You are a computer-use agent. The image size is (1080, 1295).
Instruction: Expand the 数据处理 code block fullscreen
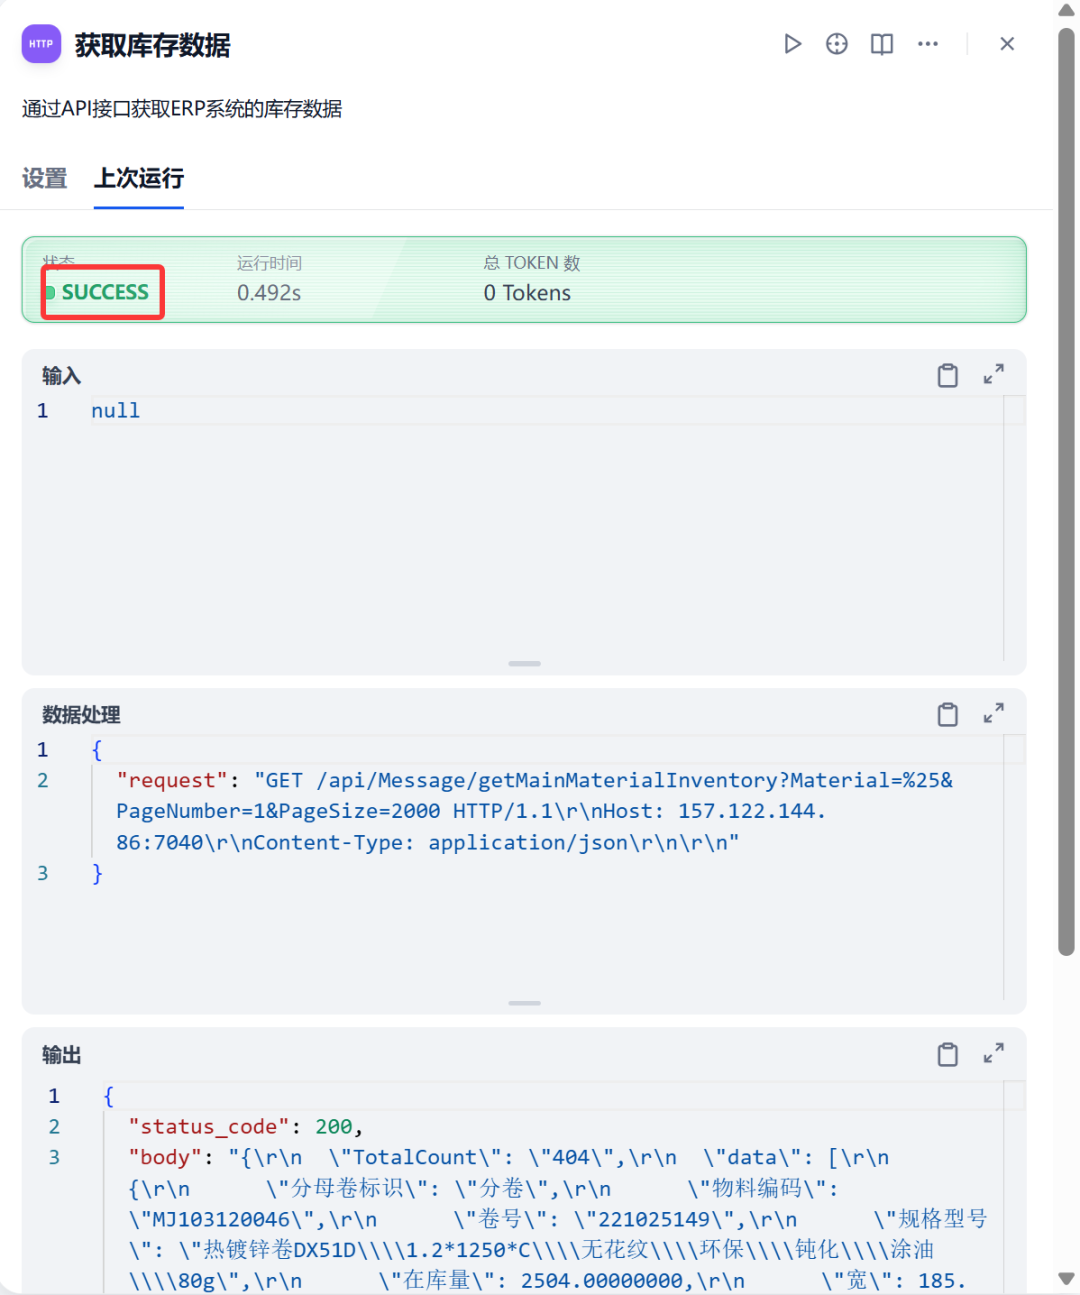pos(993,714)
